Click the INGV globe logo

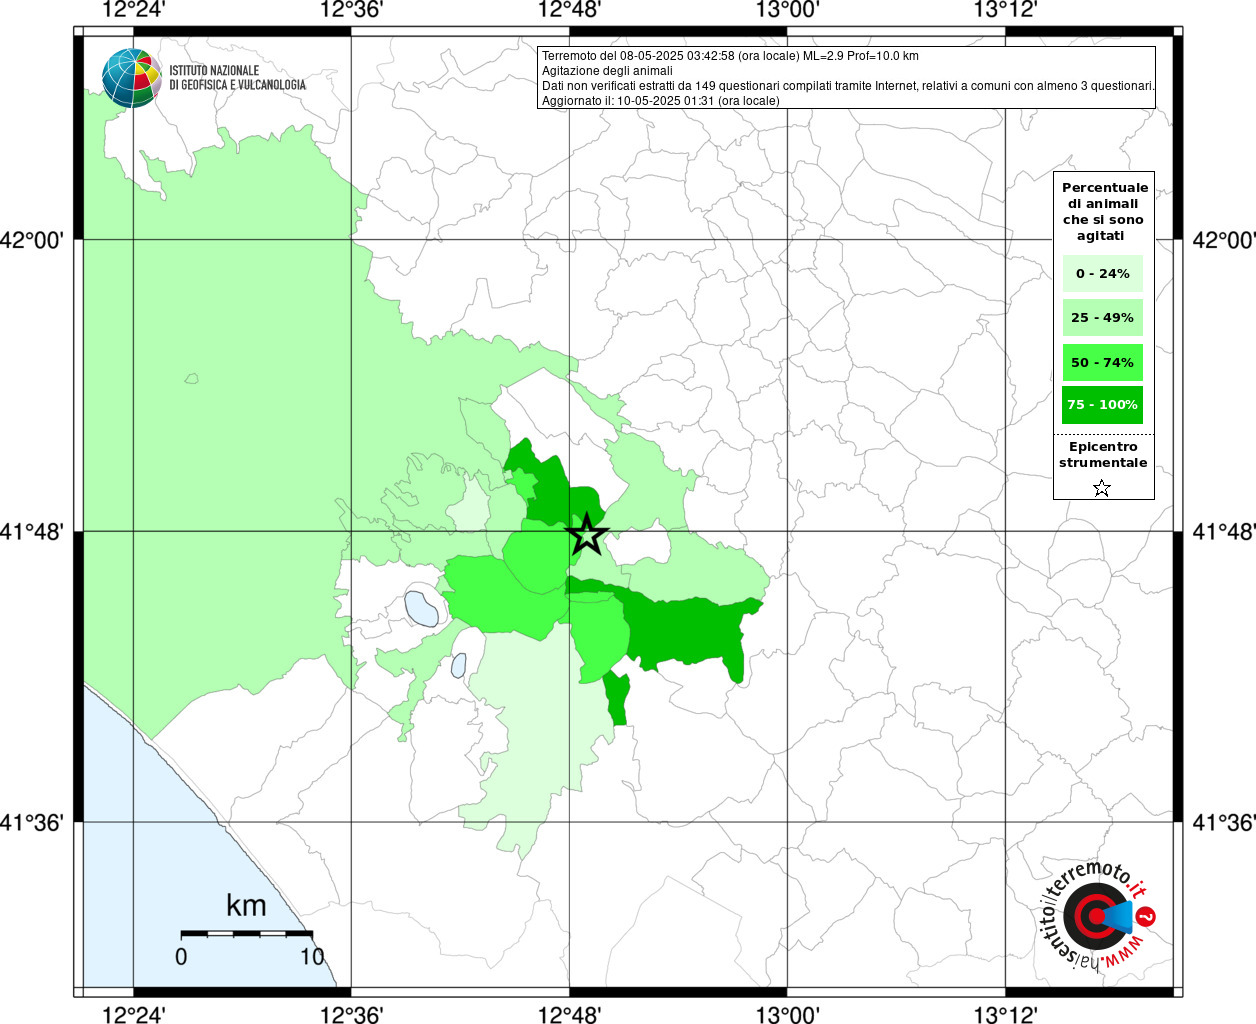click(x=131, y=78)
